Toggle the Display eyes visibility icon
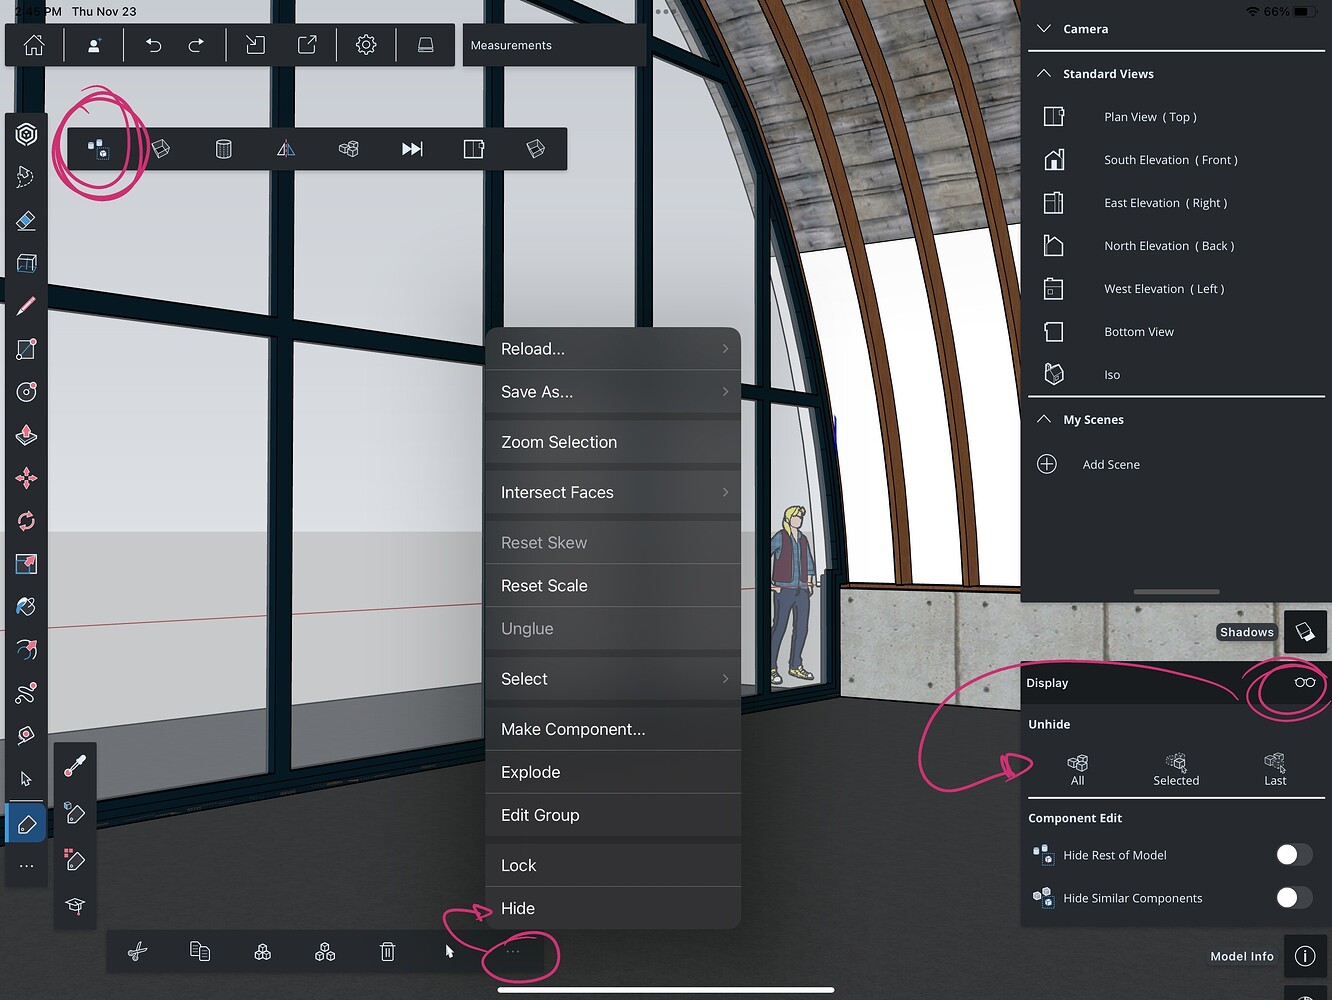 point(1304,682)
